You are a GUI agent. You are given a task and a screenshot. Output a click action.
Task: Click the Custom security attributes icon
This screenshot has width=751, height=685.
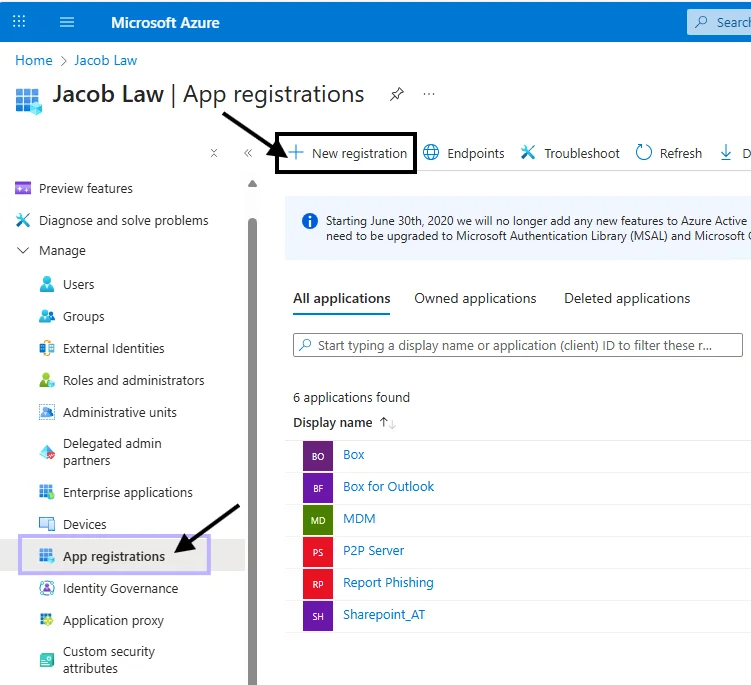pos(46,660)
